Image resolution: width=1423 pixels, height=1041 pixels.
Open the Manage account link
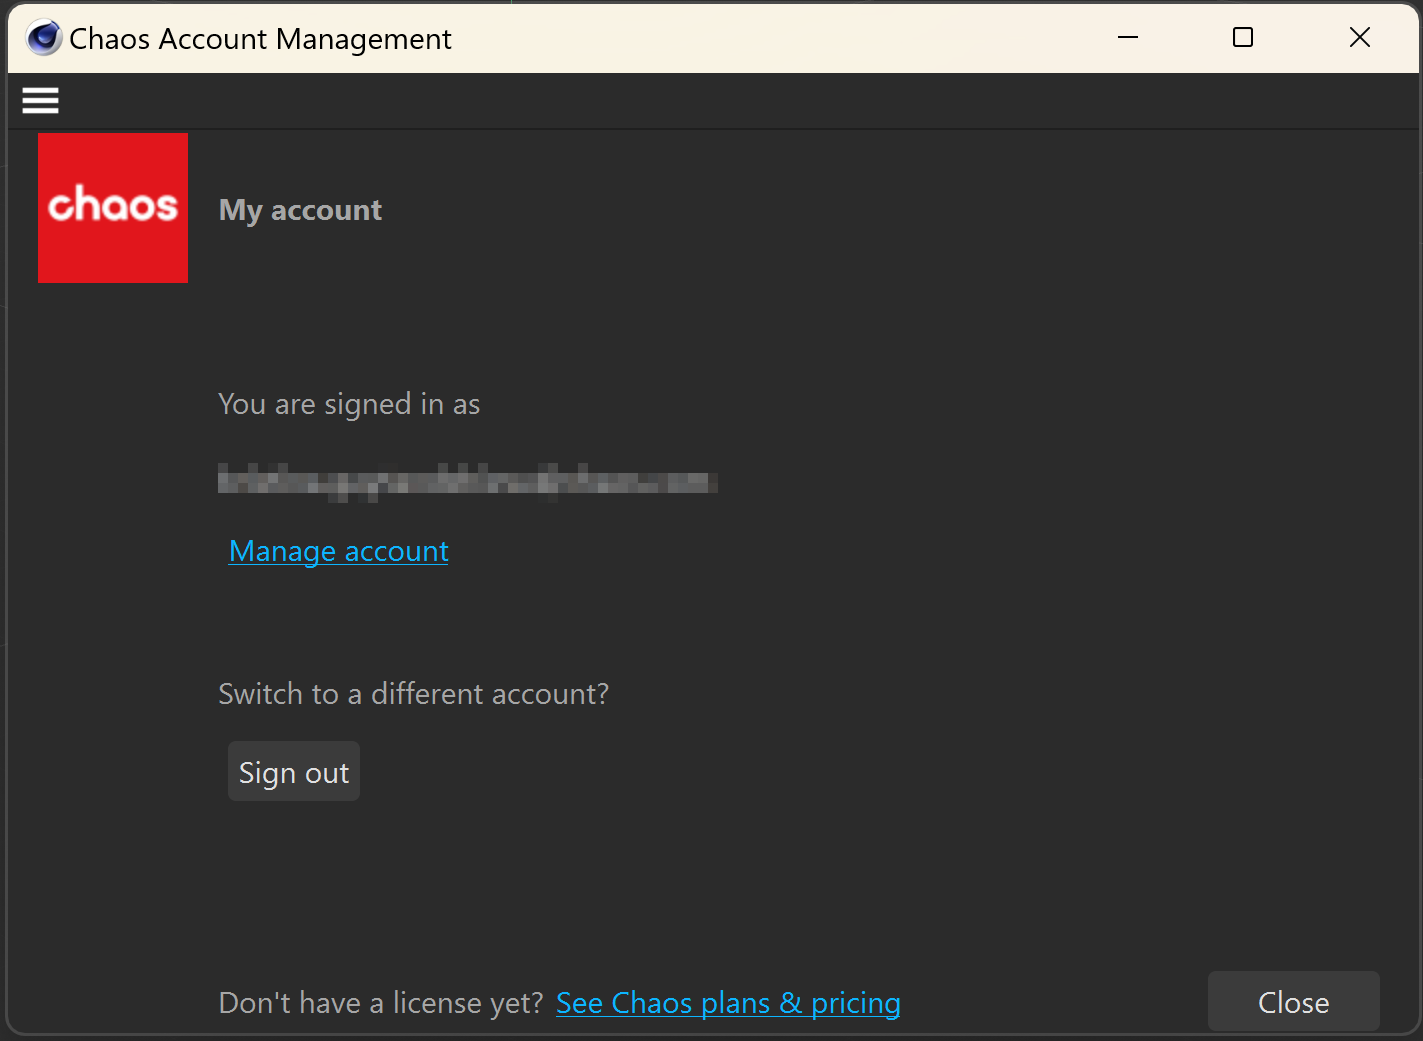click(x=339, y=551)
